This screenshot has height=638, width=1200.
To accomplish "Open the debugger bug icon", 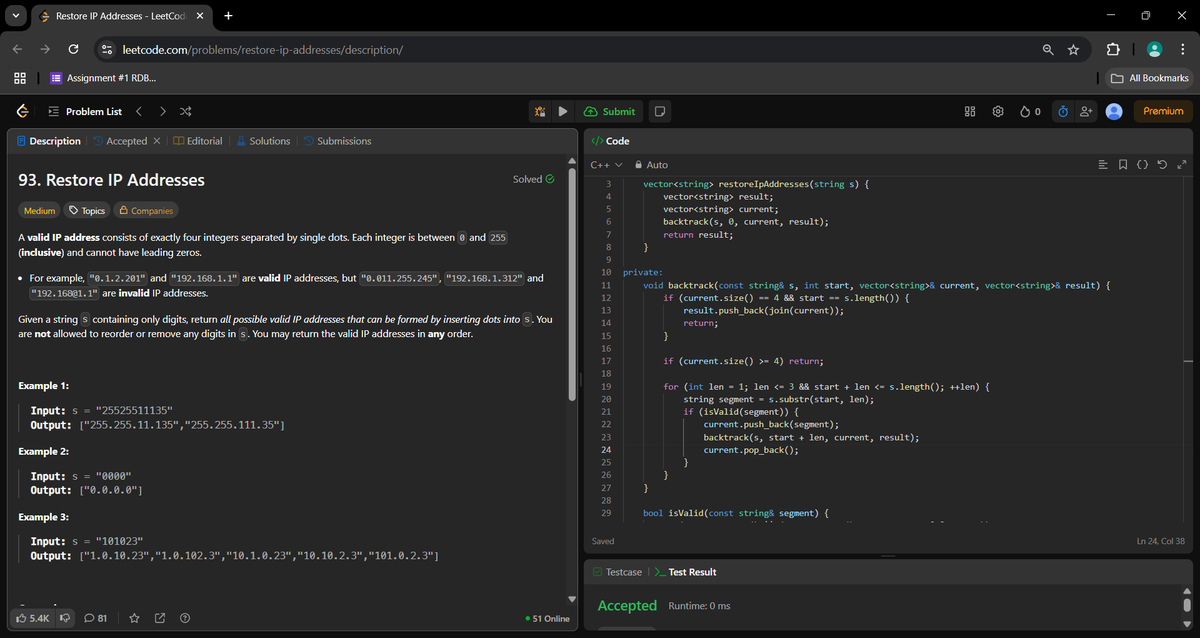I will [540, 111].
